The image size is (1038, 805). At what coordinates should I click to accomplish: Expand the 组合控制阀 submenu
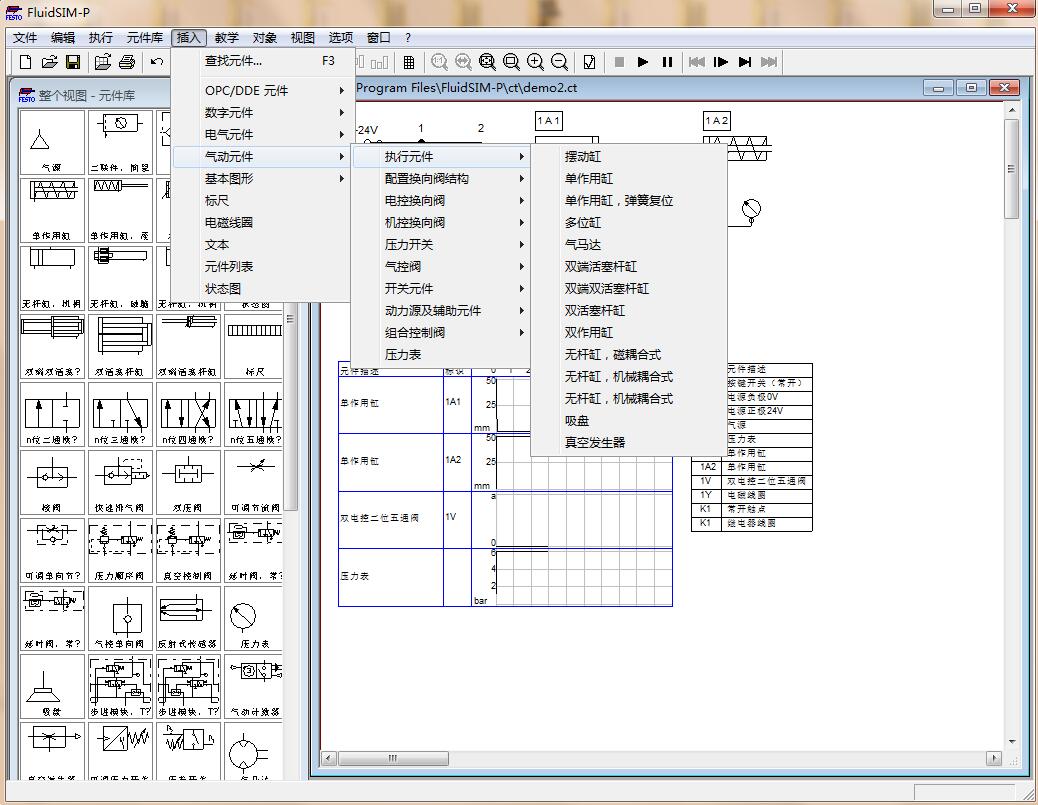(x=441, y=332)
